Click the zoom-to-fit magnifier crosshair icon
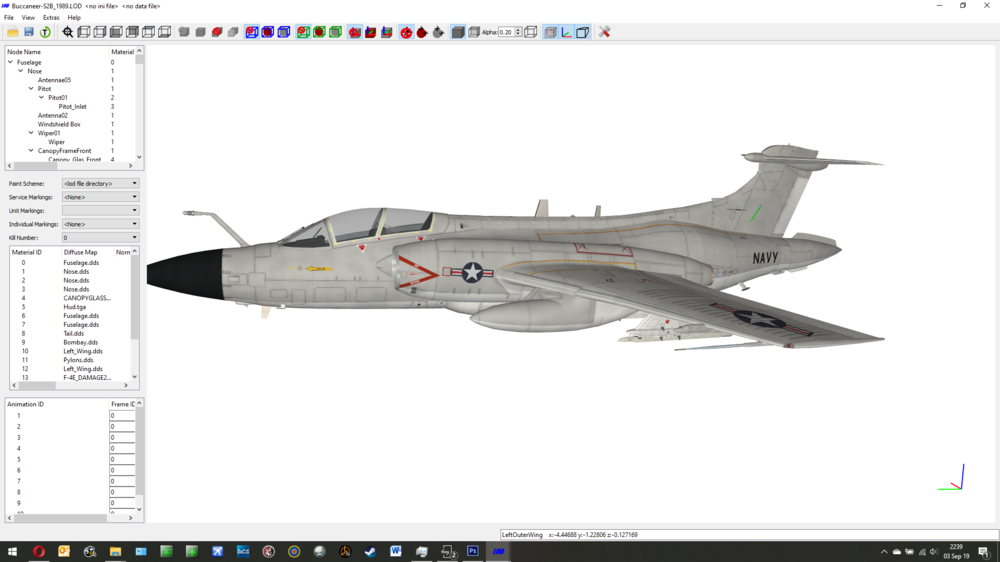 click(68, 32)
